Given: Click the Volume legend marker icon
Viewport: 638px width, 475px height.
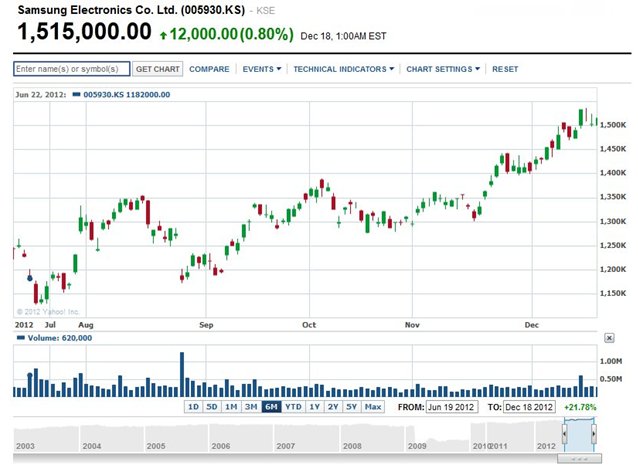Looking at the screenshot, I should click(20, 338).
